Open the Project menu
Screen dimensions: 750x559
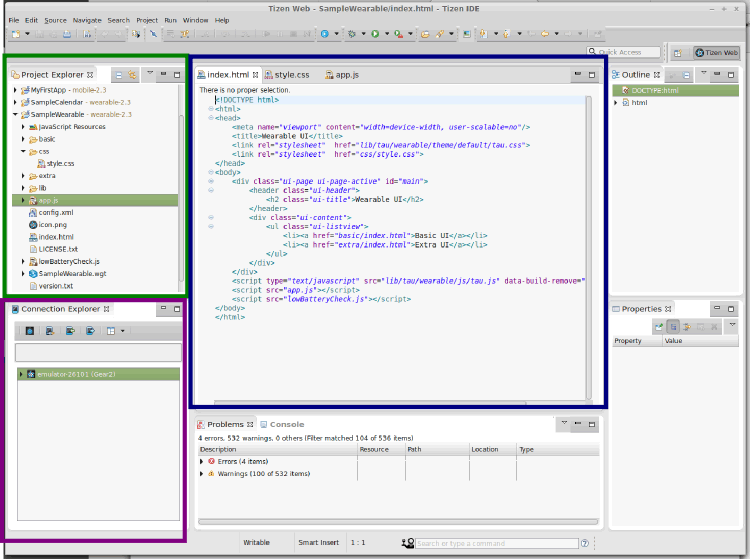pos(147,20)
